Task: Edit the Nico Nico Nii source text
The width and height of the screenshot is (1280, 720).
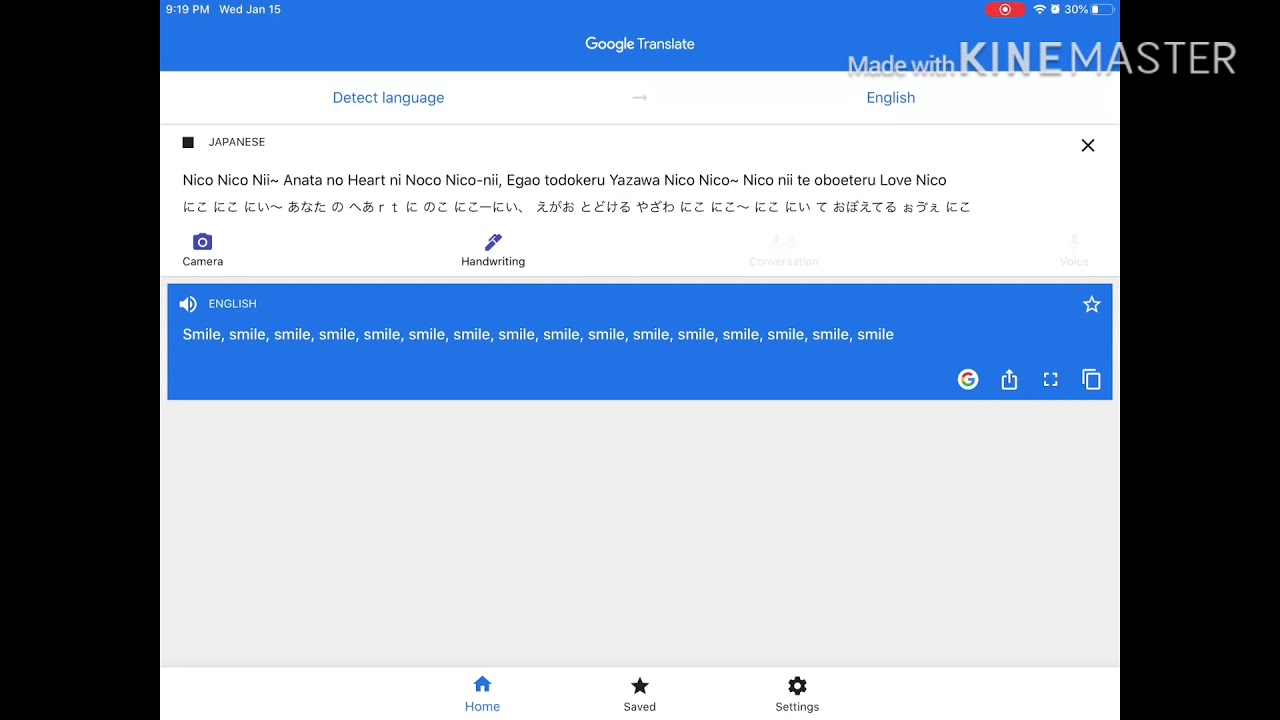Action: click(564, 180)
